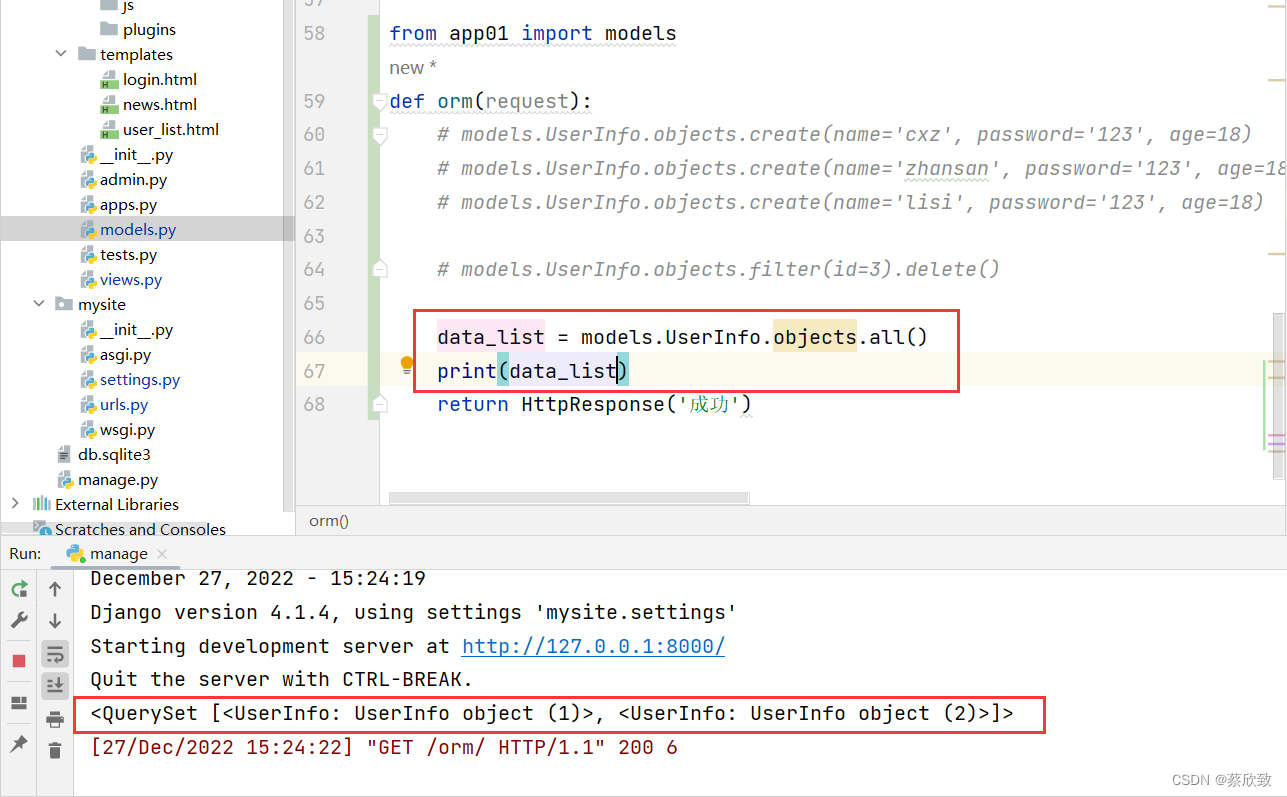This screenshot has height=797, width=1287.
Task: Click the editor horizontal scrollbar
Action: tap(568, 497)
